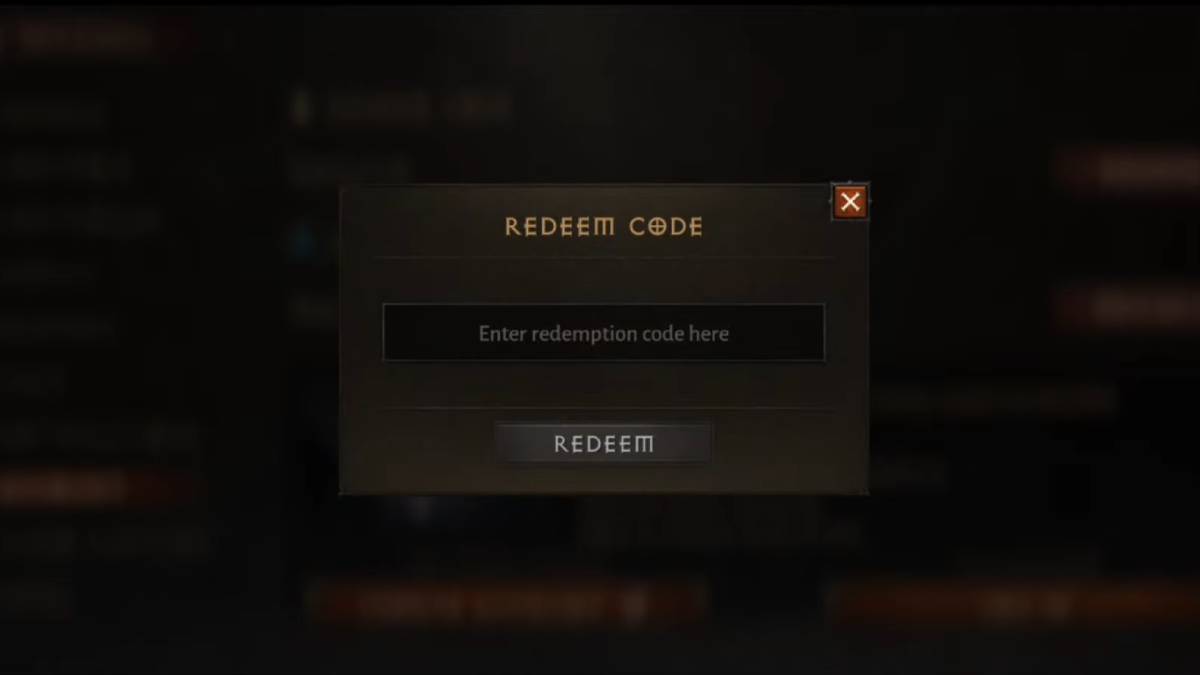The width and height of the screenshot is (1200, 675).
Task: Click the 'Redeem Code' dialog title text
Action: [604, 227]
